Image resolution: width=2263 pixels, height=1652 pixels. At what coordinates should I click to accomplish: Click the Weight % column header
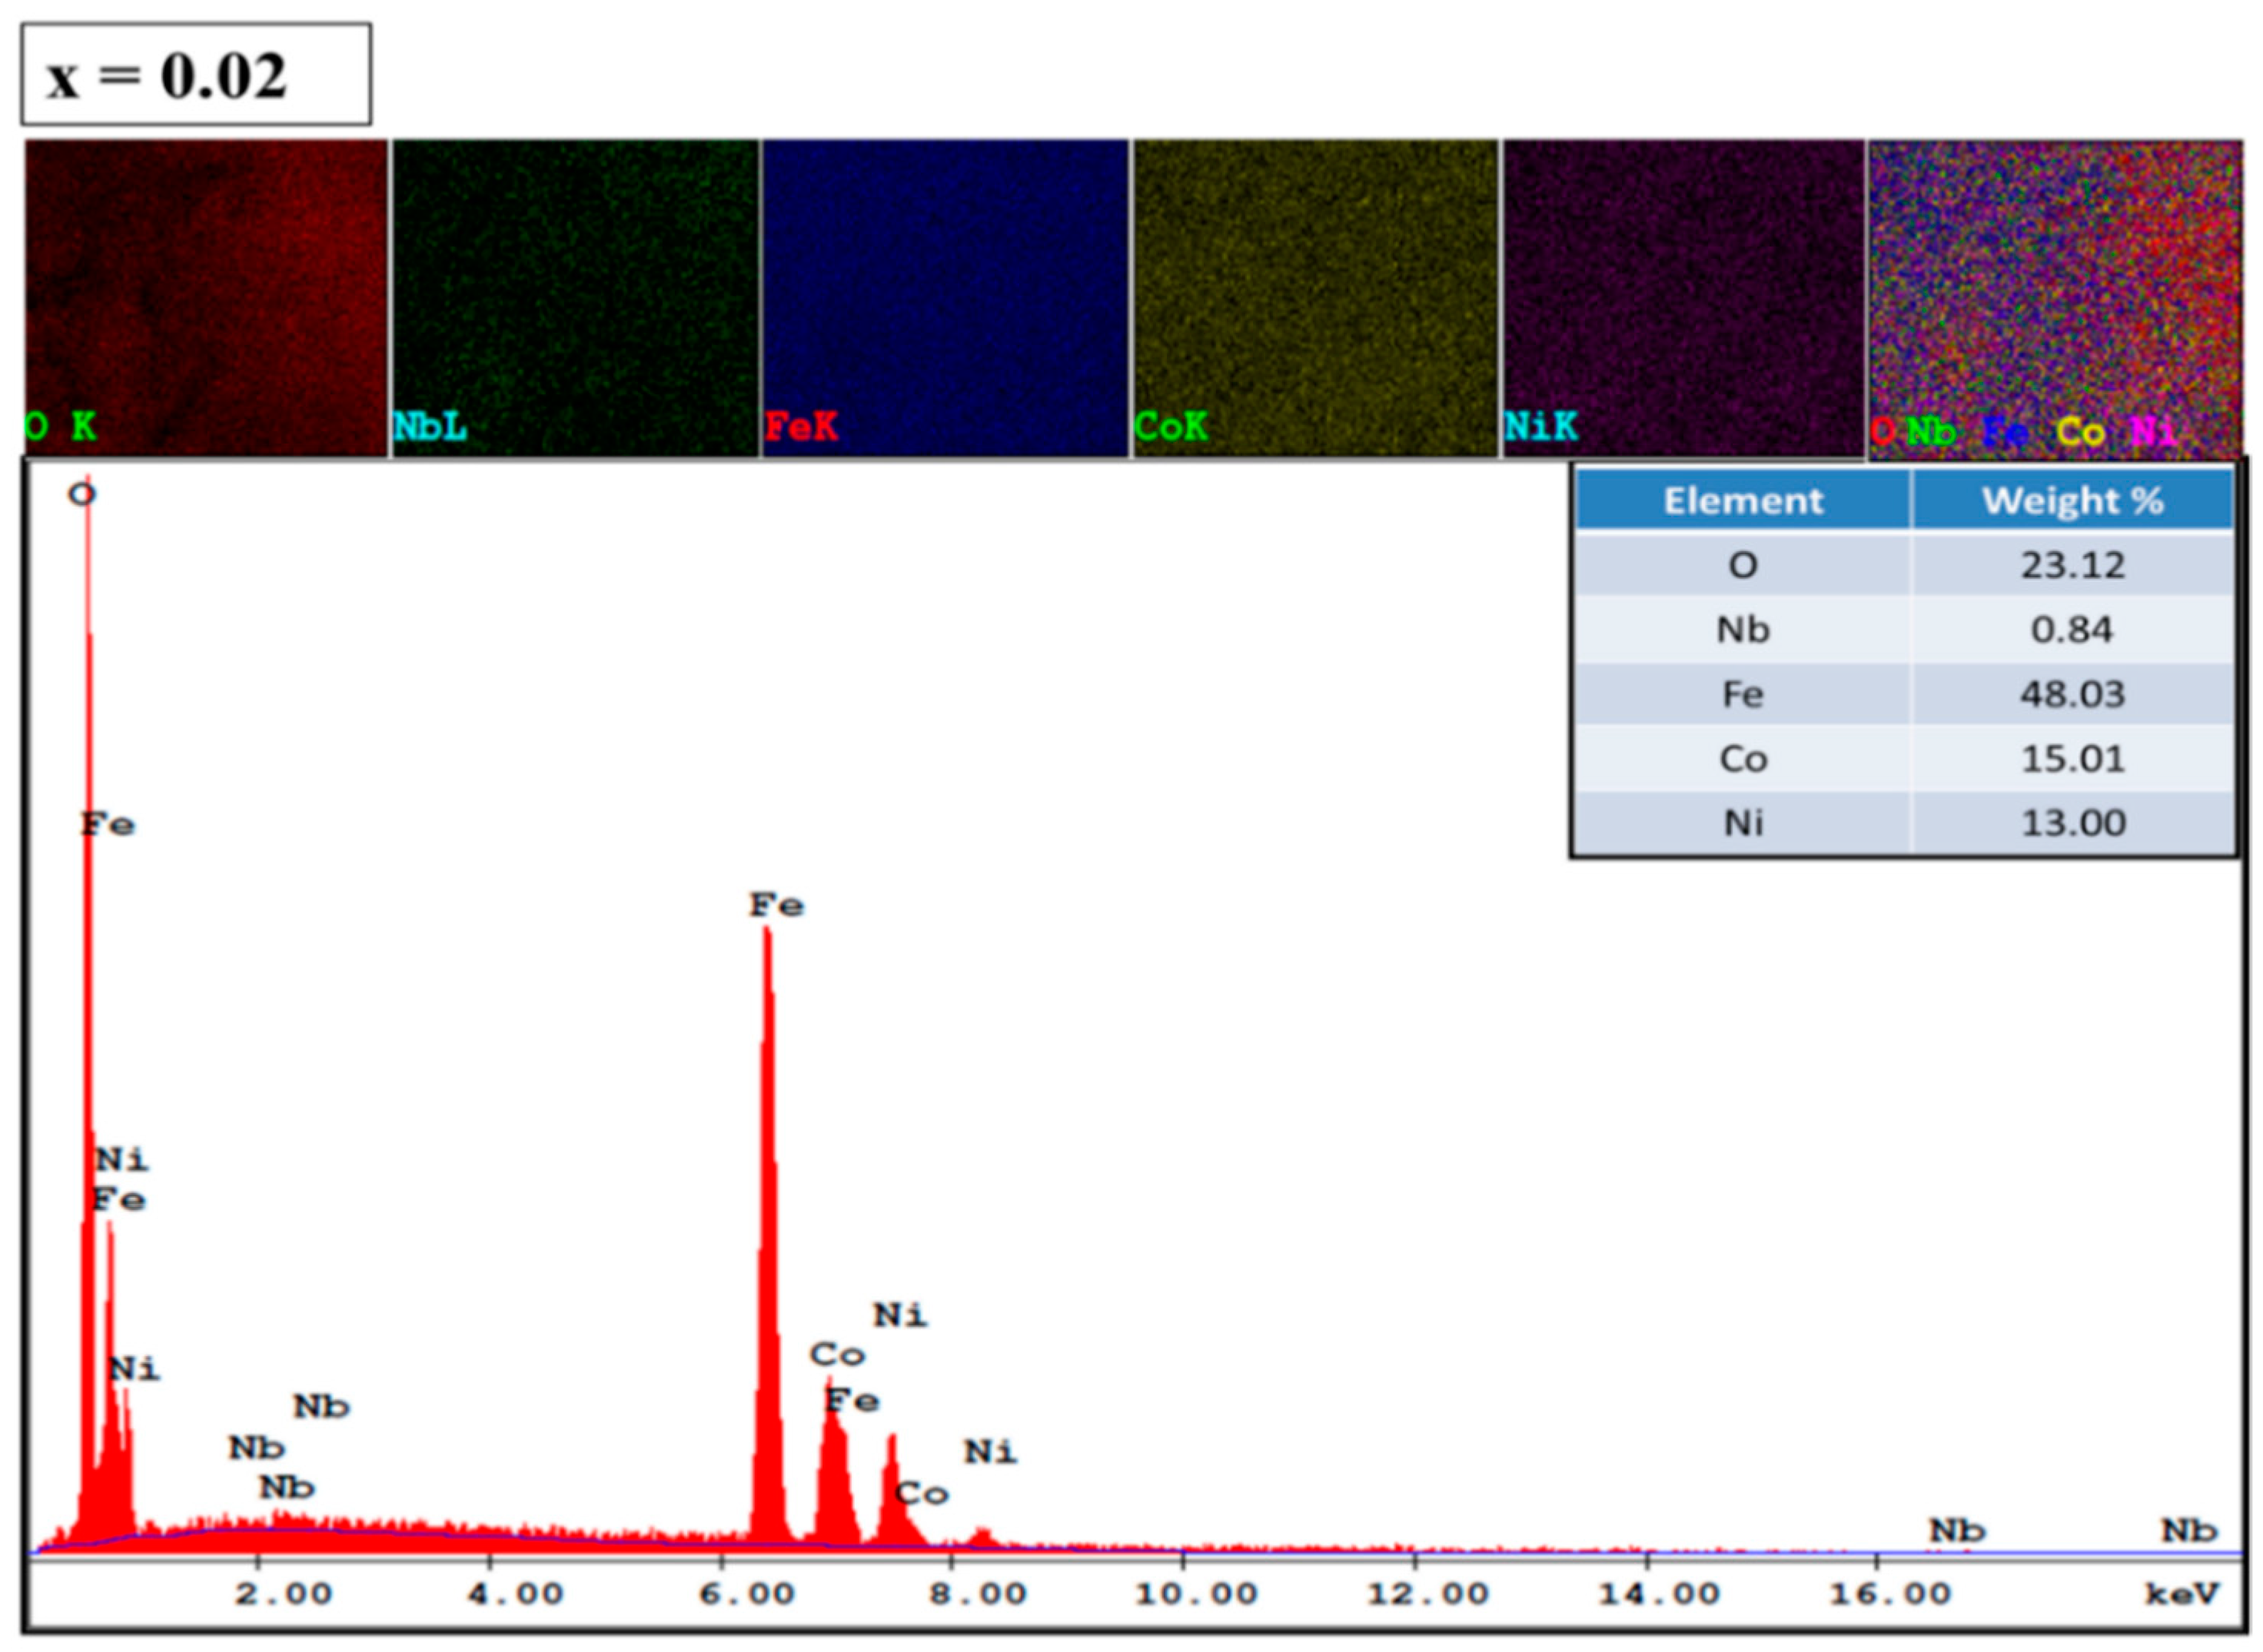[2072, 501]
